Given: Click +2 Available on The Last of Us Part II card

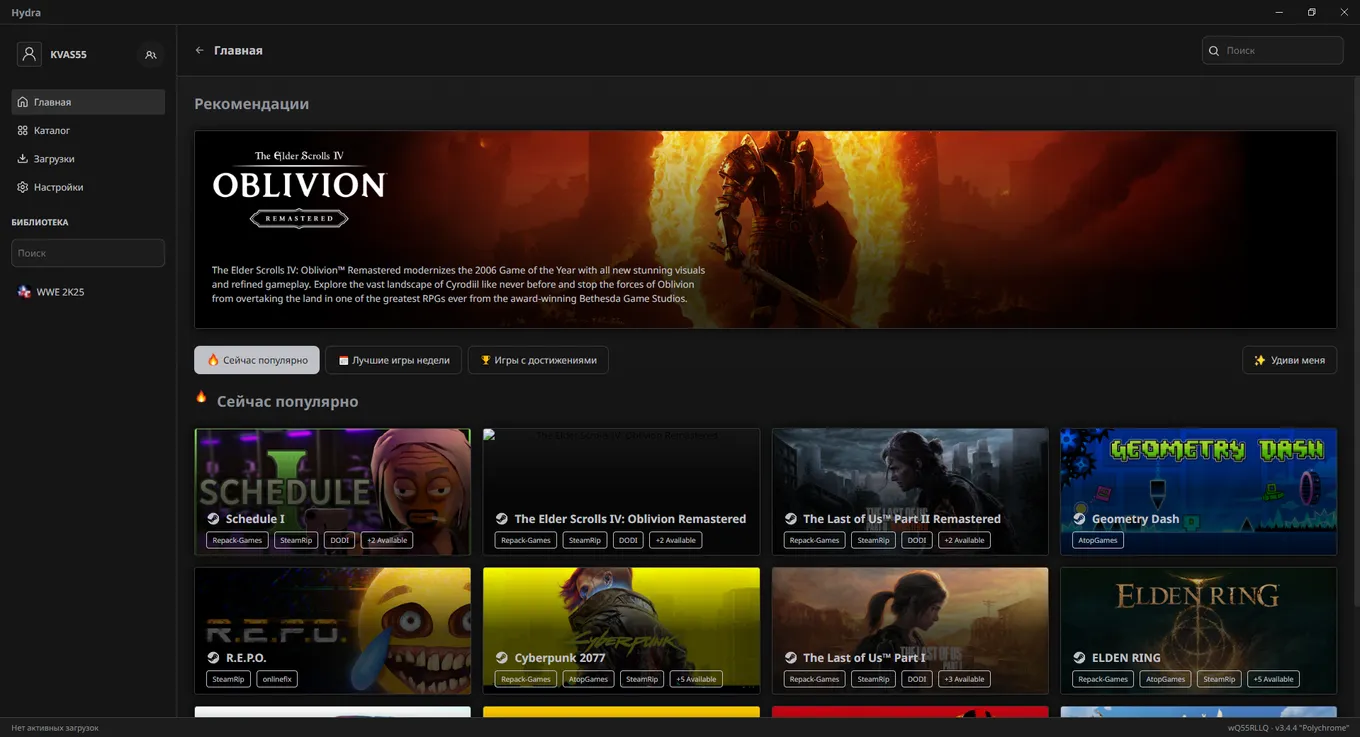Looking at the screenshot, I should (964, 540).
